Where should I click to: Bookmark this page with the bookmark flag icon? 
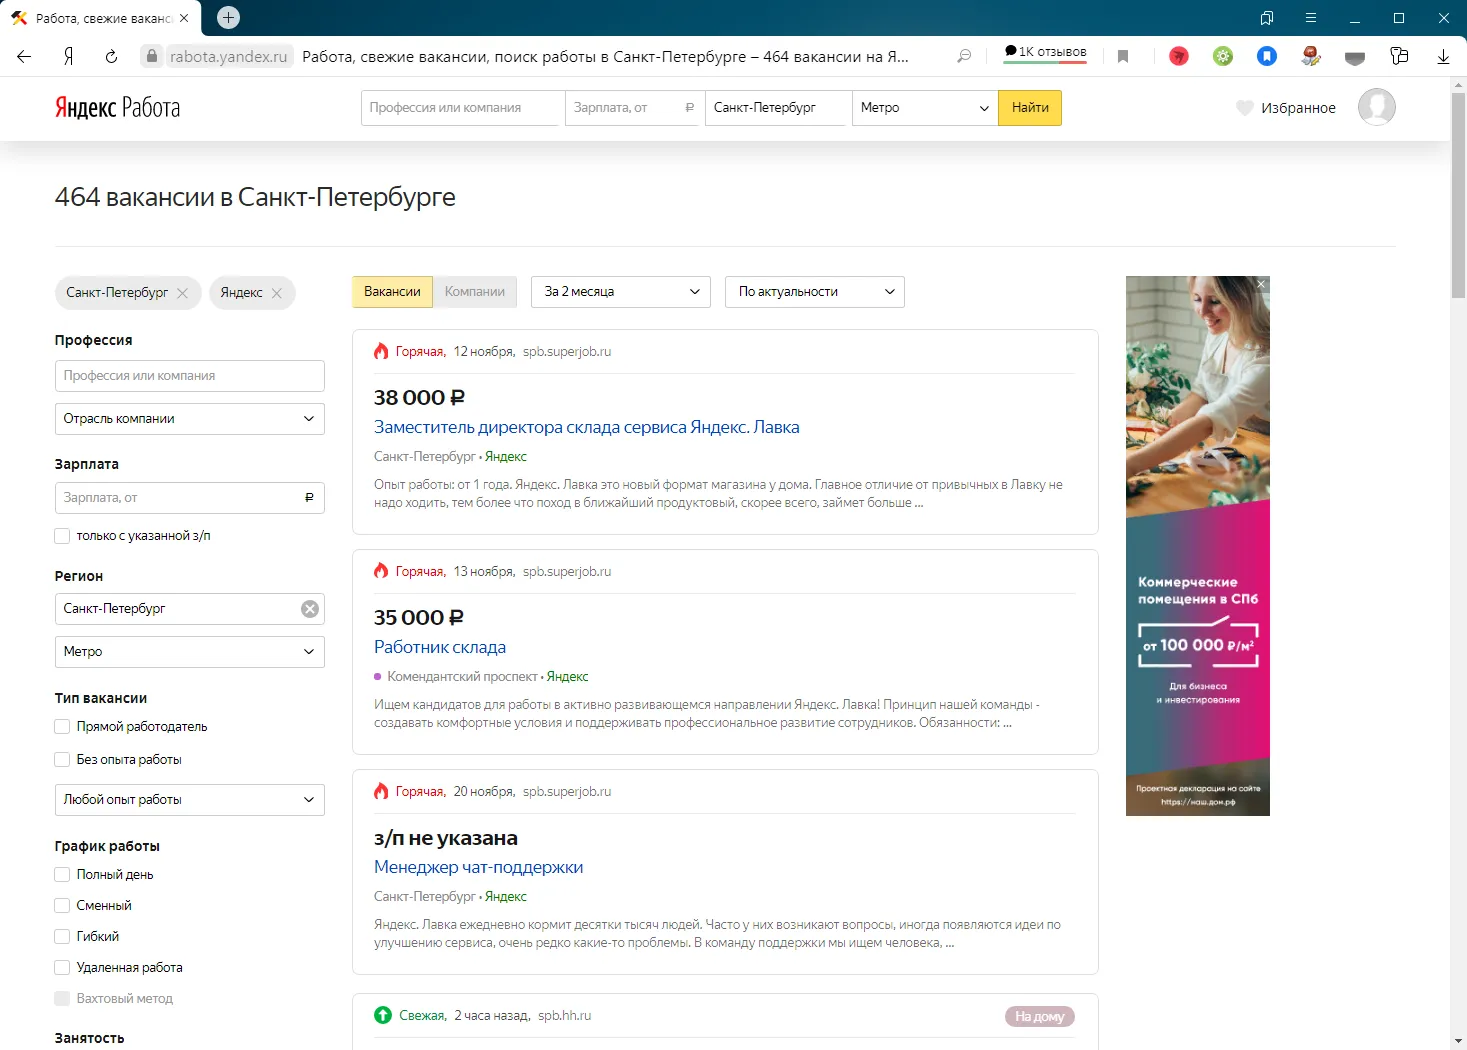[1123, 57]
